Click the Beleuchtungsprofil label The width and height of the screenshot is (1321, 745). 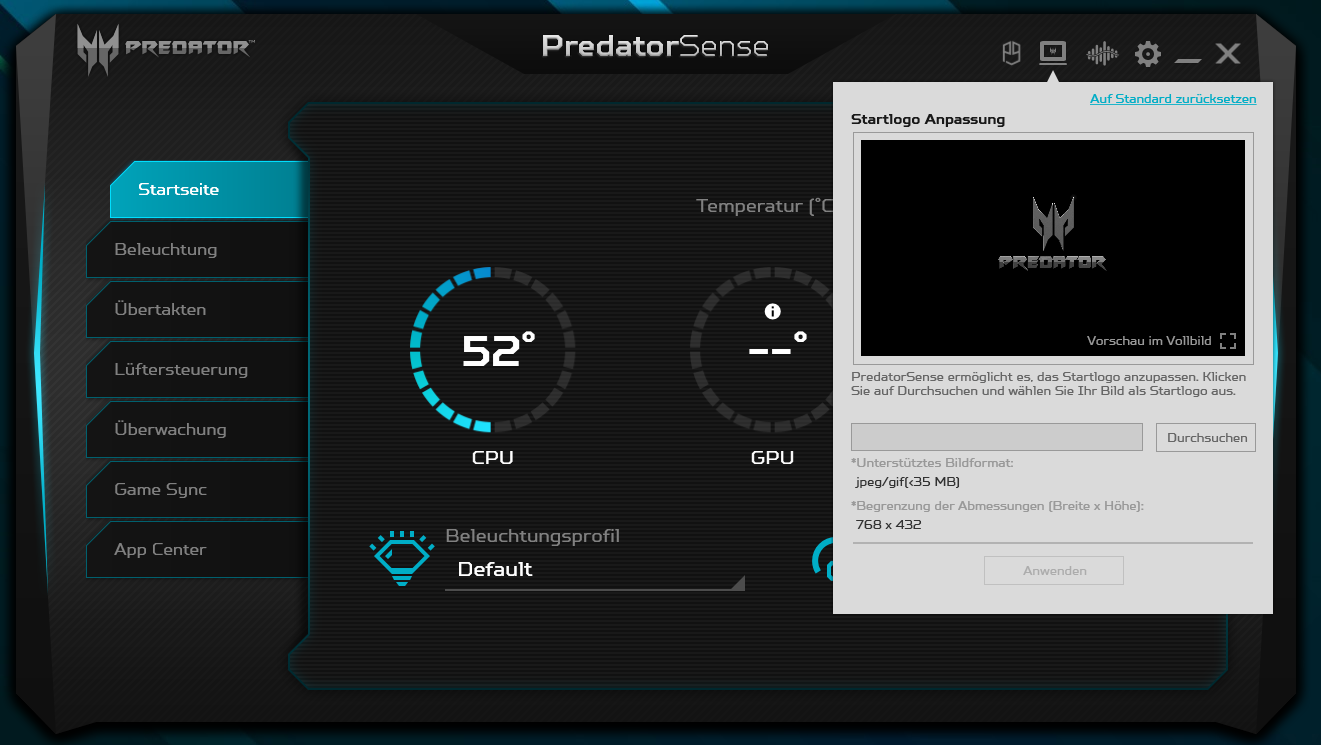pos(533,536)
